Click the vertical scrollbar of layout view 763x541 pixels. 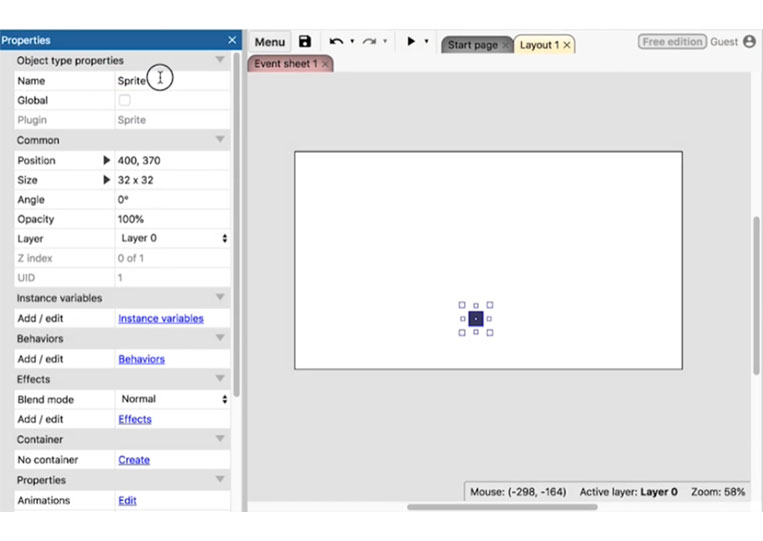click(x=756, y=295)
